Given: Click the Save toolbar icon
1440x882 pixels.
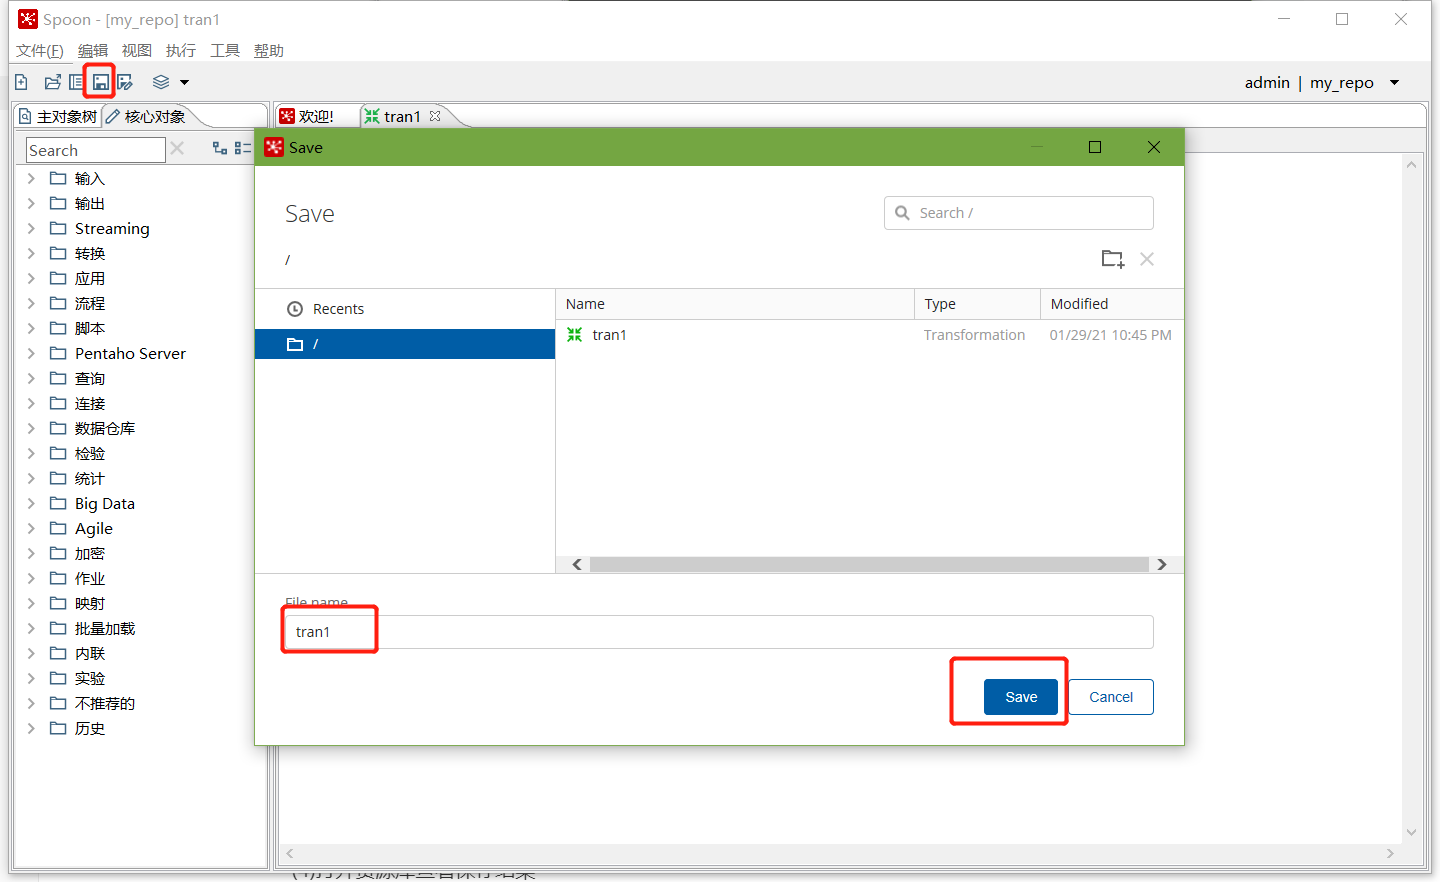Looking at the screenshot, I should pyautogui.click(x=100, y=82).
